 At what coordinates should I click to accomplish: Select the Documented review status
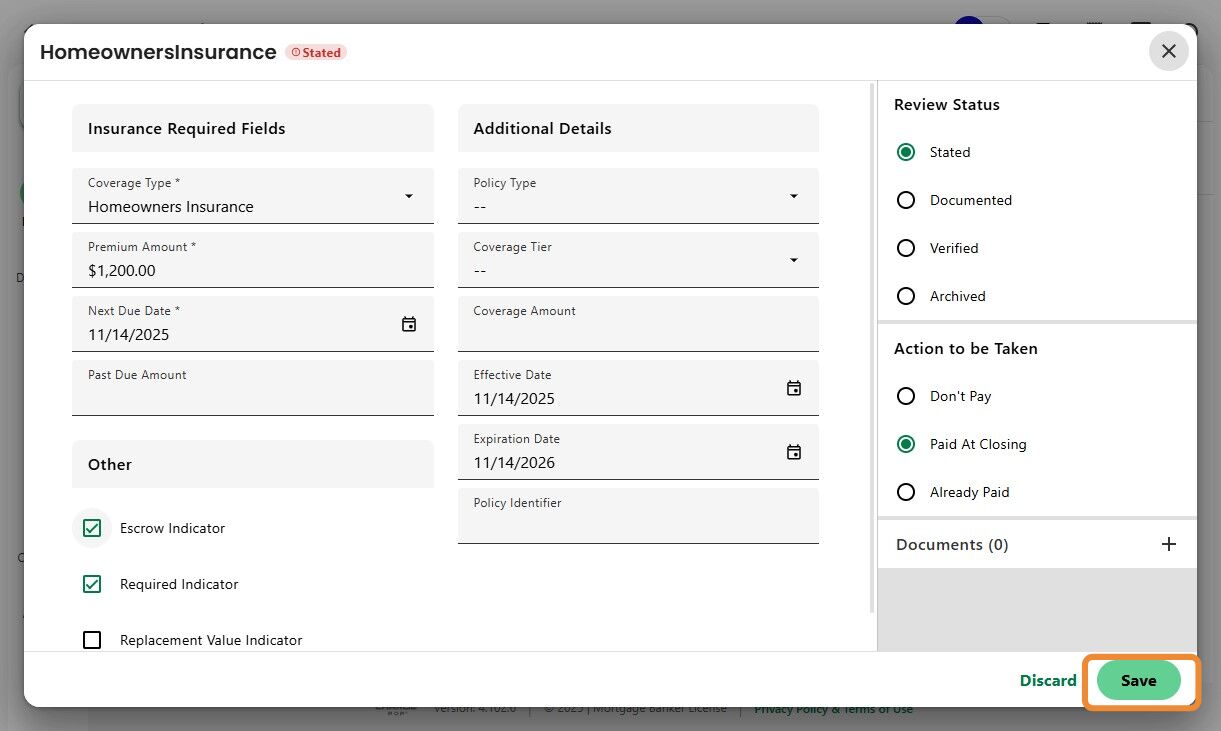coord(906,200)
